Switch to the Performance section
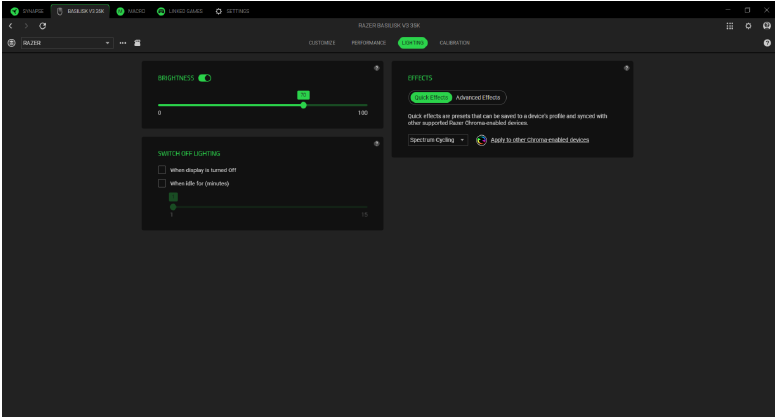This screenshot has height=417, width=775. [x=369, y=43]
